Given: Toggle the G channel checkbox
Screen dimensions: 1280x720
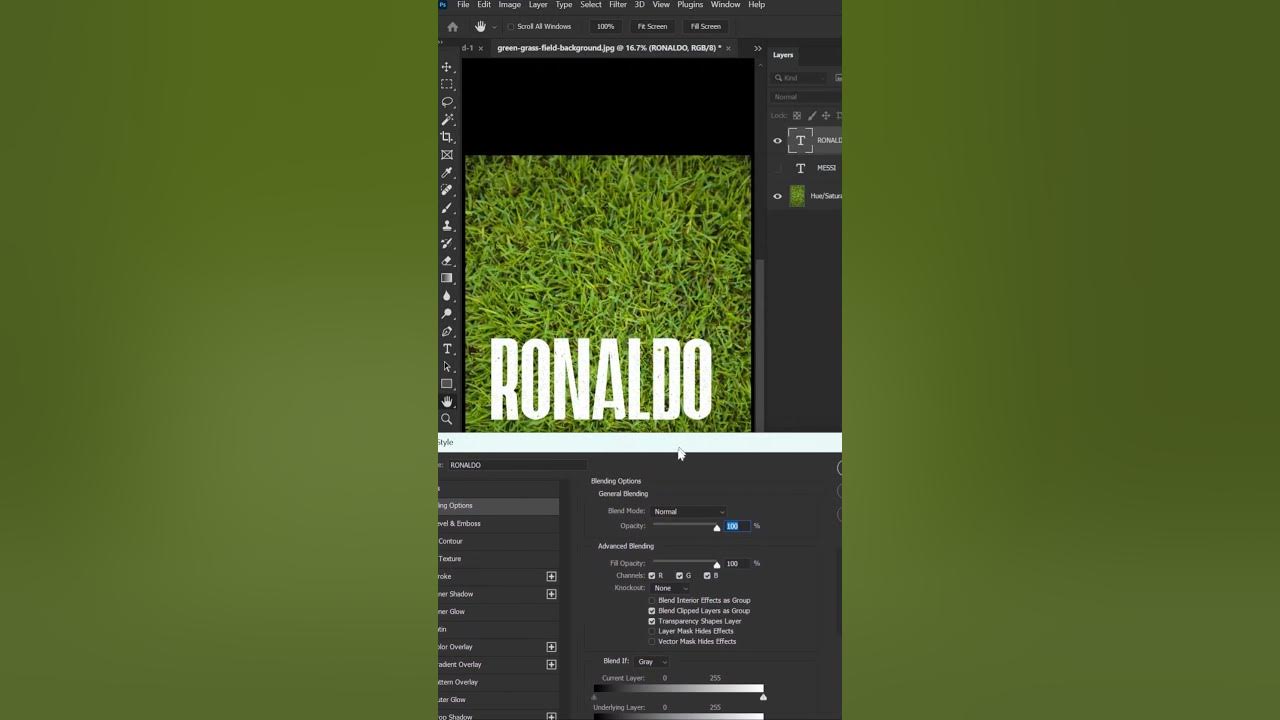Looking at the screenshot, I should [679, 576].
